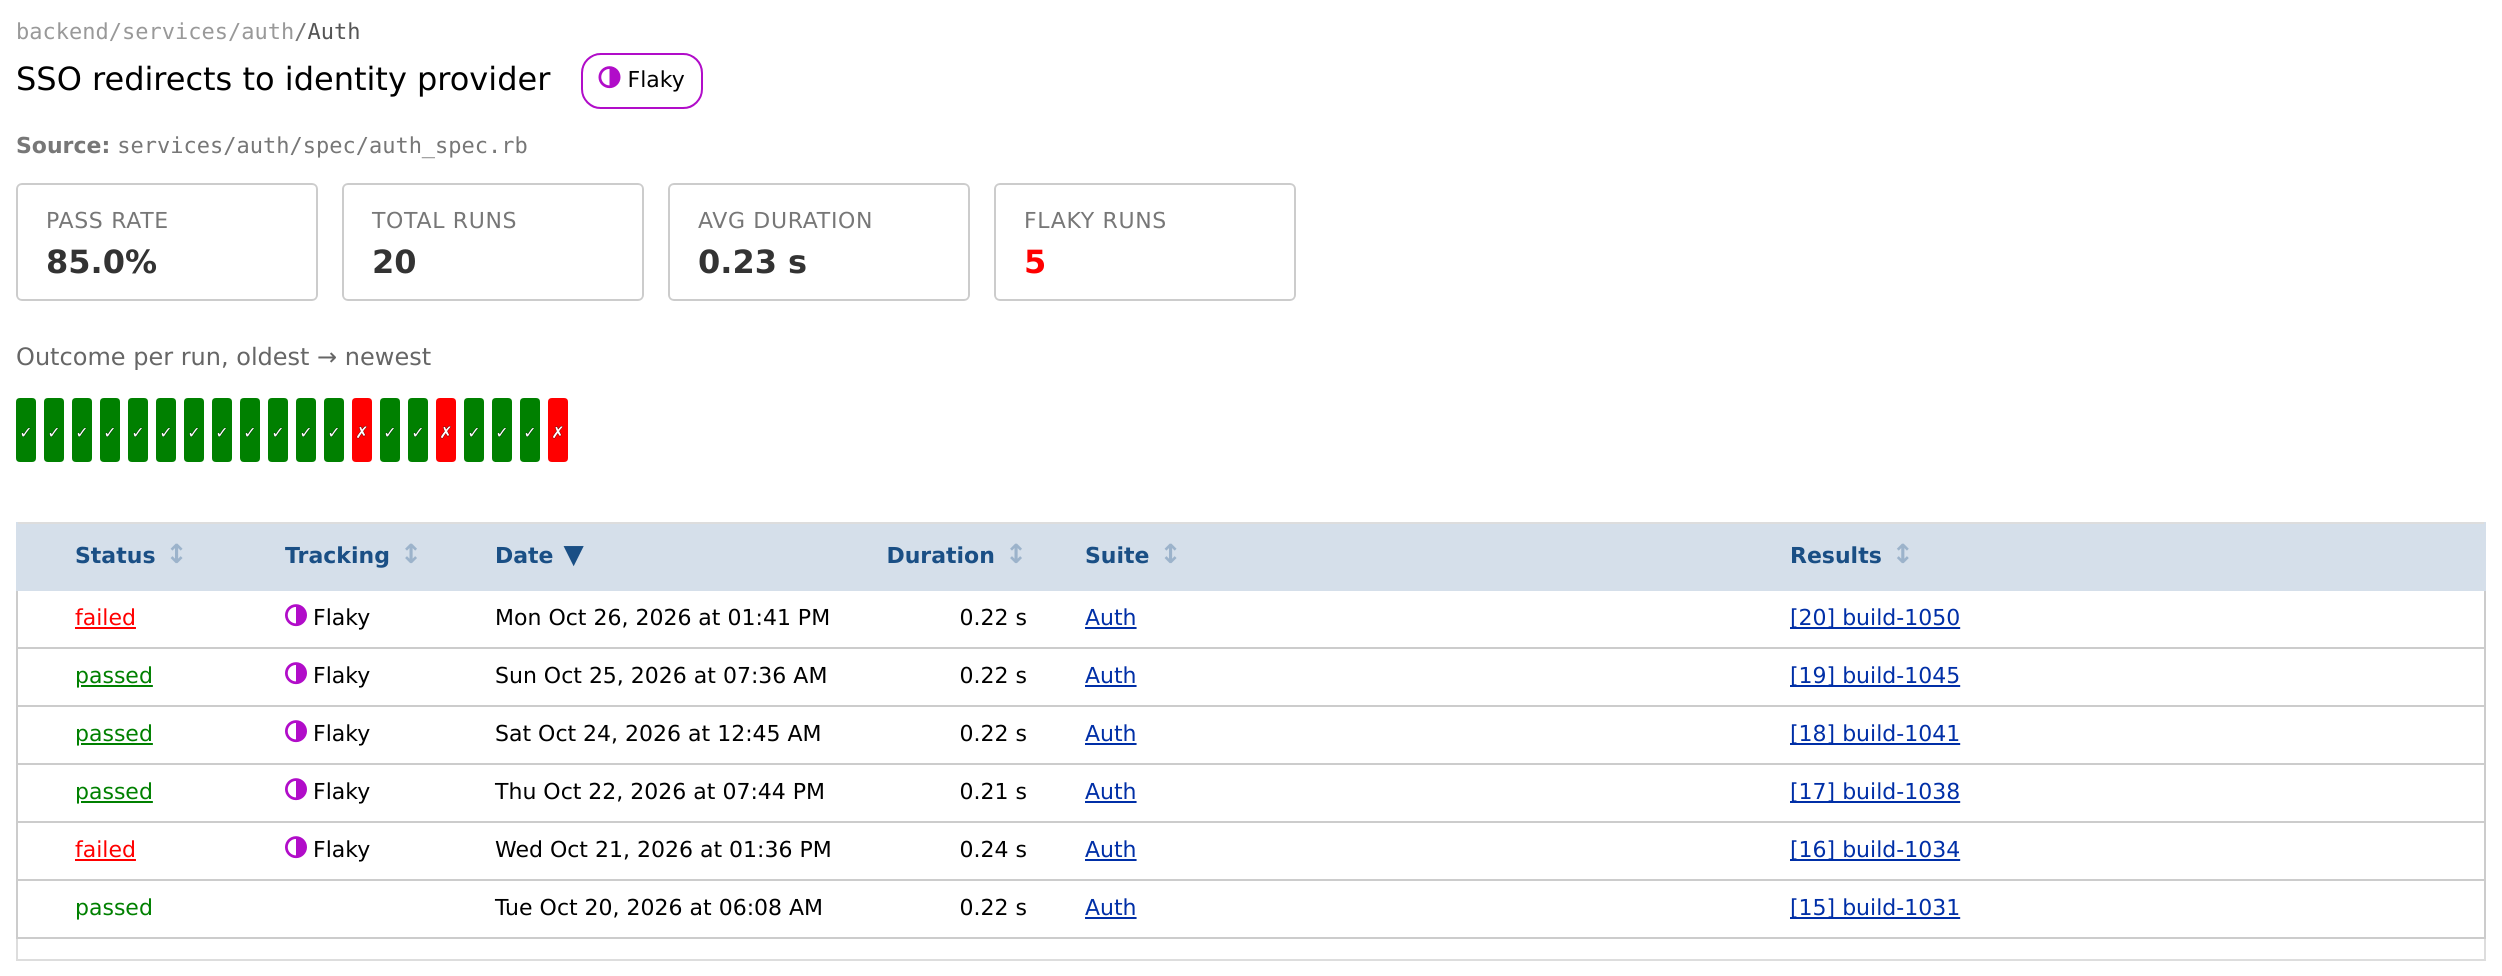The height and width of the screenshot is (976, 2502).
Task: Open the Auth suite link in the Oct 26 row
Action: click(x=1110, y=618)
